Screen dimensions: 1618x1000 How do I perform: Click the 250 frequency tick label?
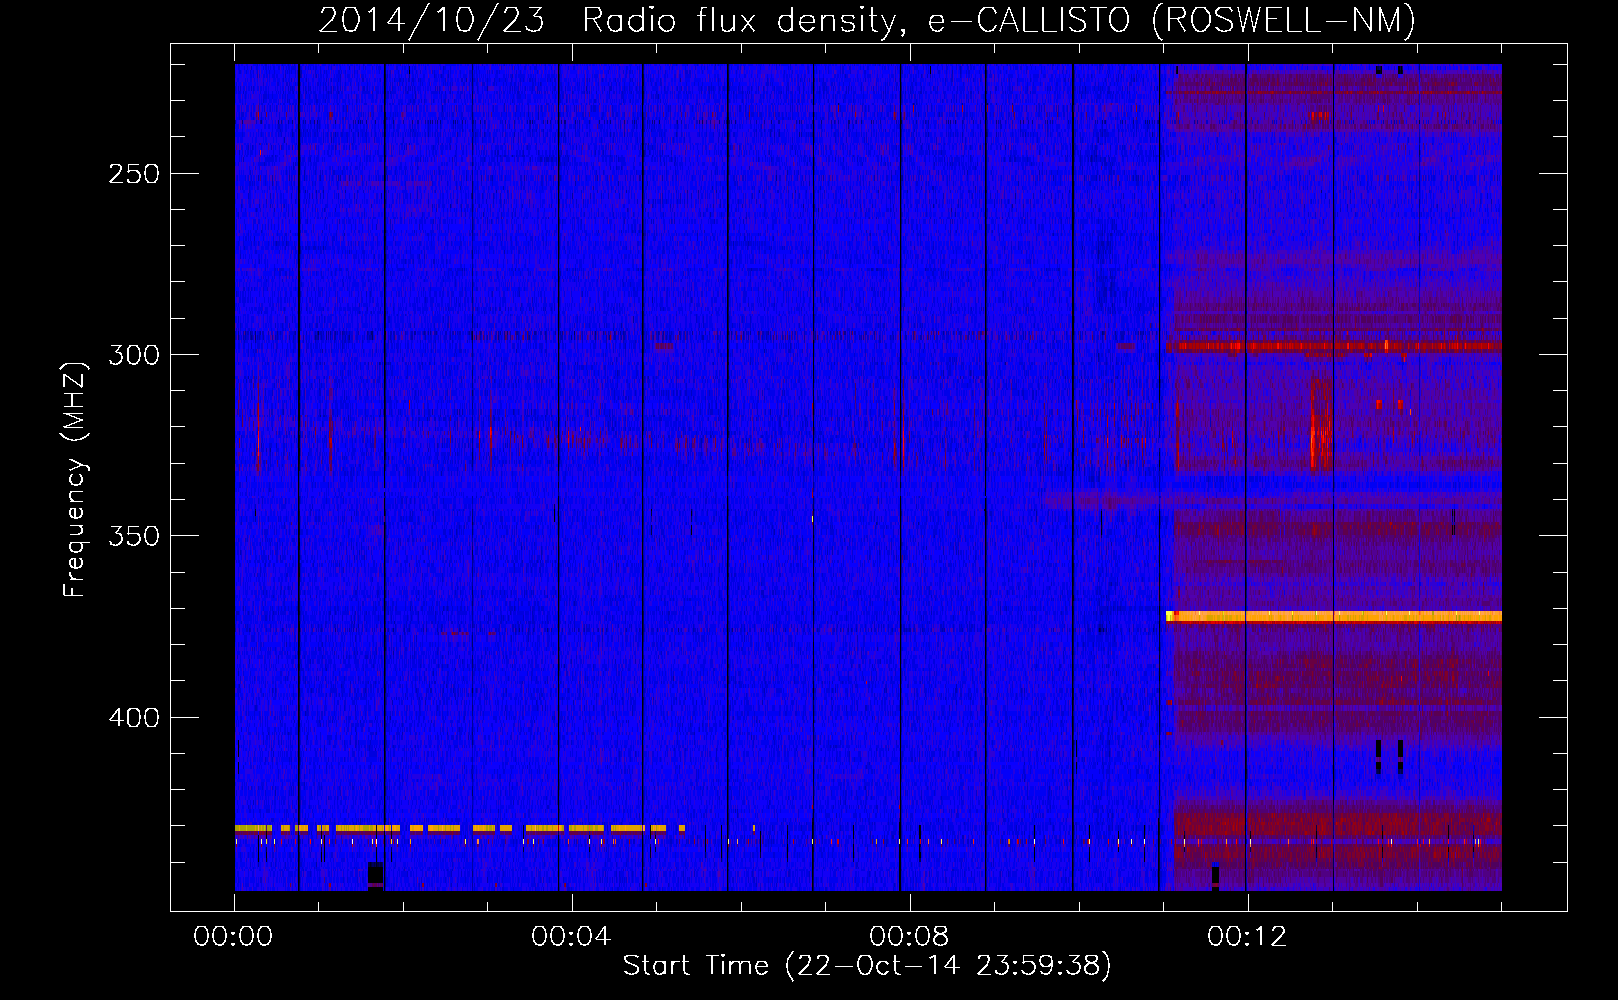pos(134,174)
